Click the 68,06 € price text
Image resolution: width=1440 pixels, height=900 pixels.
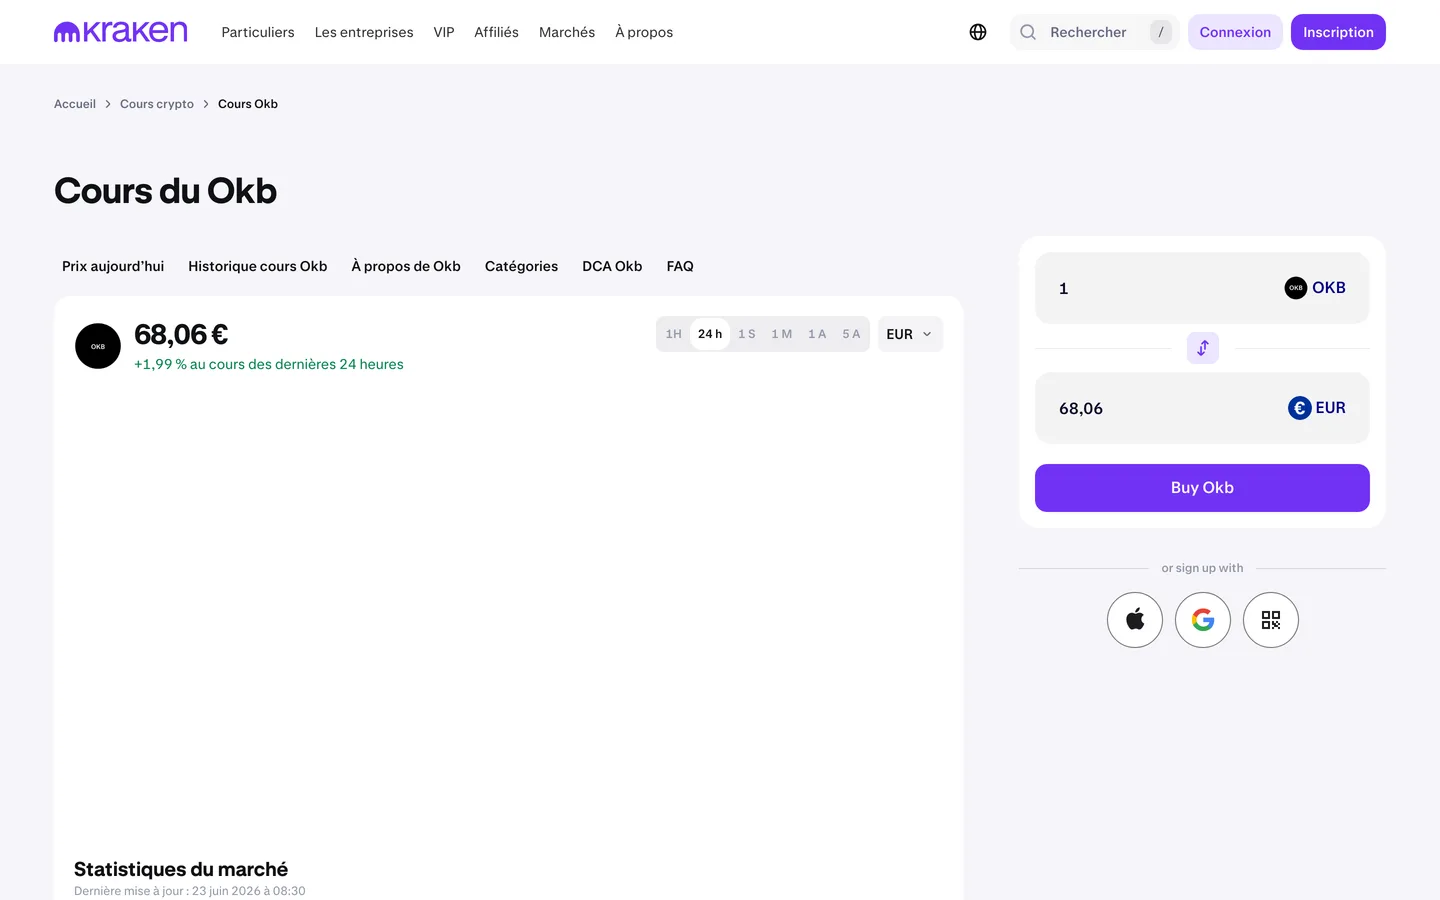[181, 334]
